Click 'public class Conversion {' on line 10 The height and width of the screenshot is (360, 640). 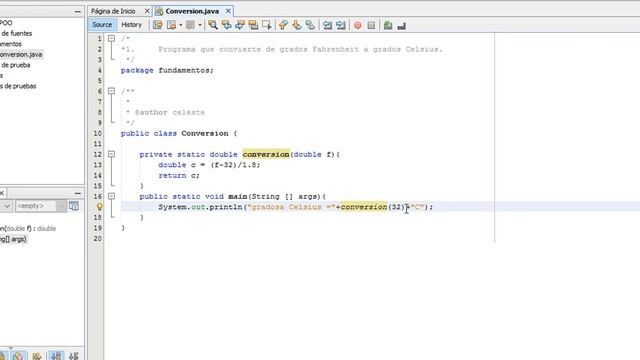pos(179,133)
